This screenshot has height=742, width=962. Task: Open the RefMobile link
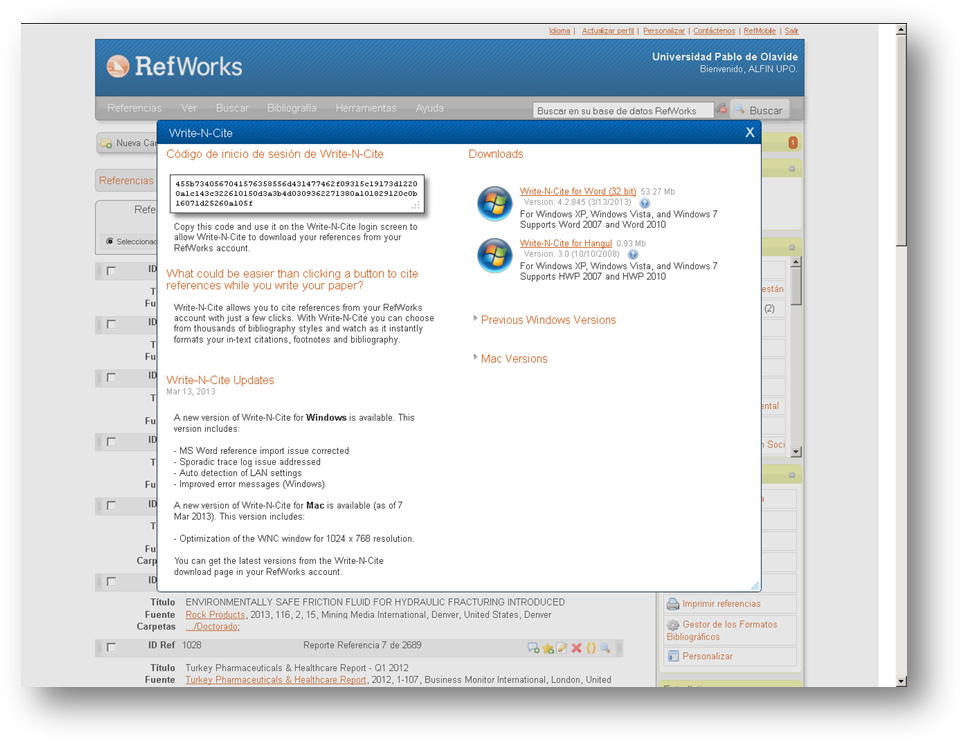point(760,31)
